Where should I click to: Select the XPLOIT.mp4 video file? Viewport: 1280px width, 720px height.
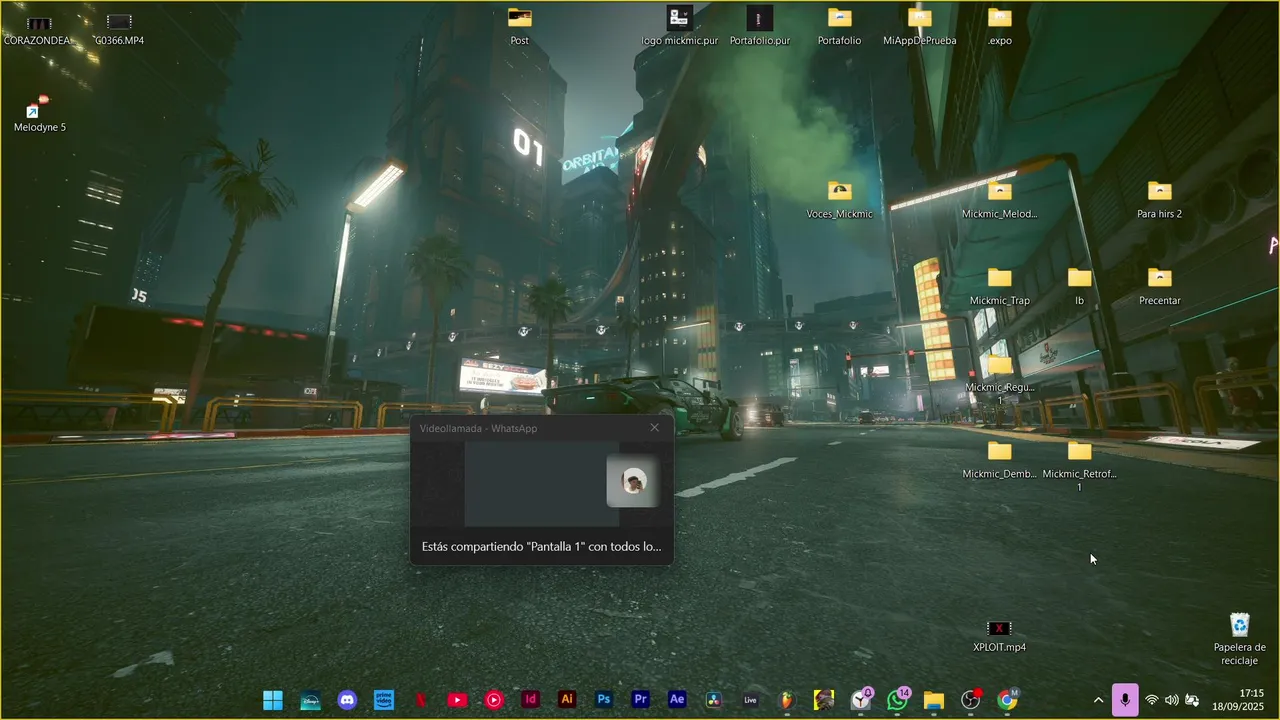click(1000, 635)
